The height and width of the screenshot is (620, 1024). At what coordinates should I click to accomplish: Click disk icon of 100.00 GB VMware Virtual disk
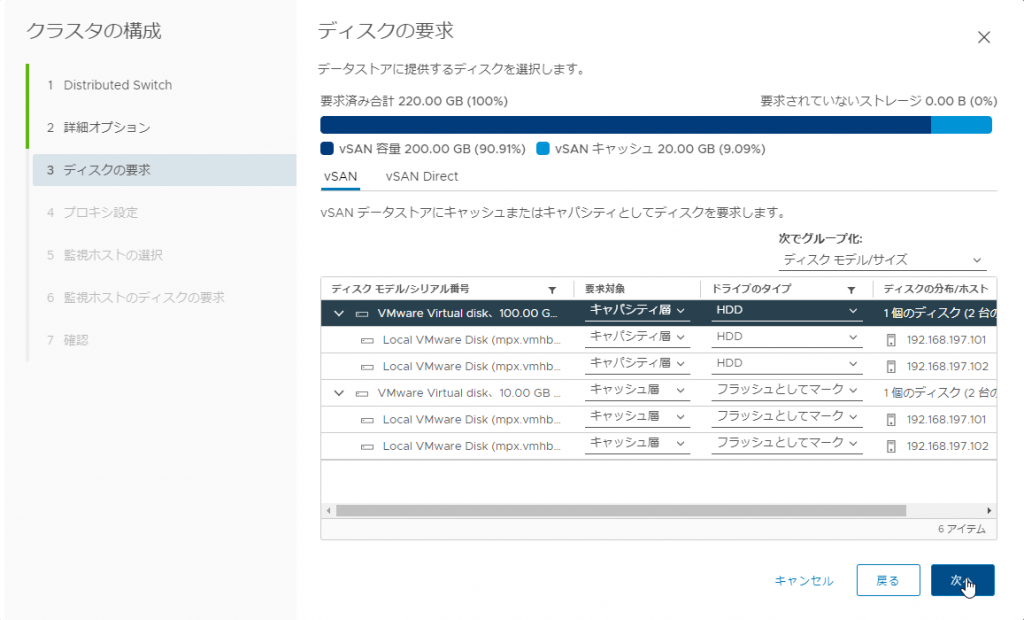[x=362, y=314]
